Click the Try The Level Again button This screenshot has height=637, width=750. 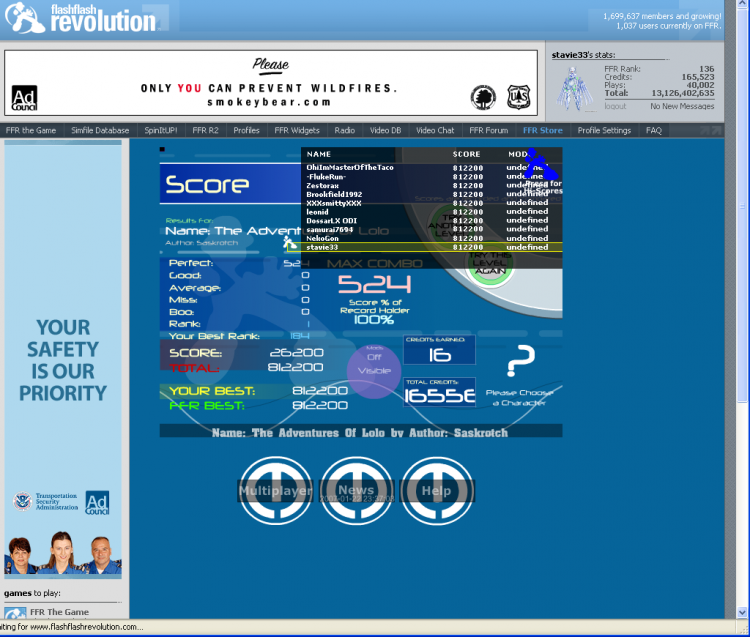[x=490, y=264]
